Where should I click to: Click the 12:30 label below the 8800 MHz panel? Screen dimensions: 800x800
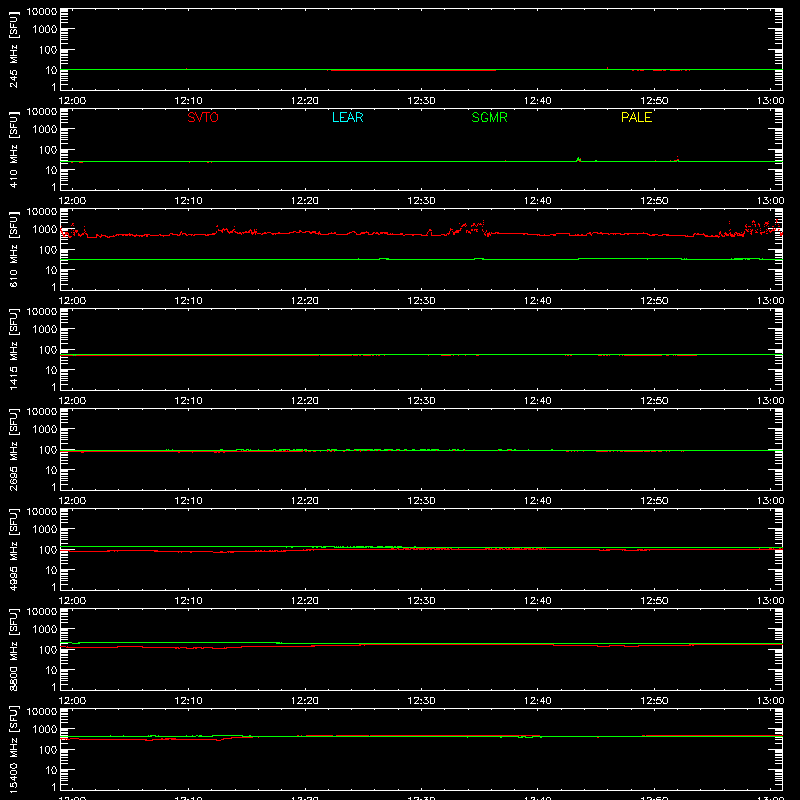[x=421, y=701]
